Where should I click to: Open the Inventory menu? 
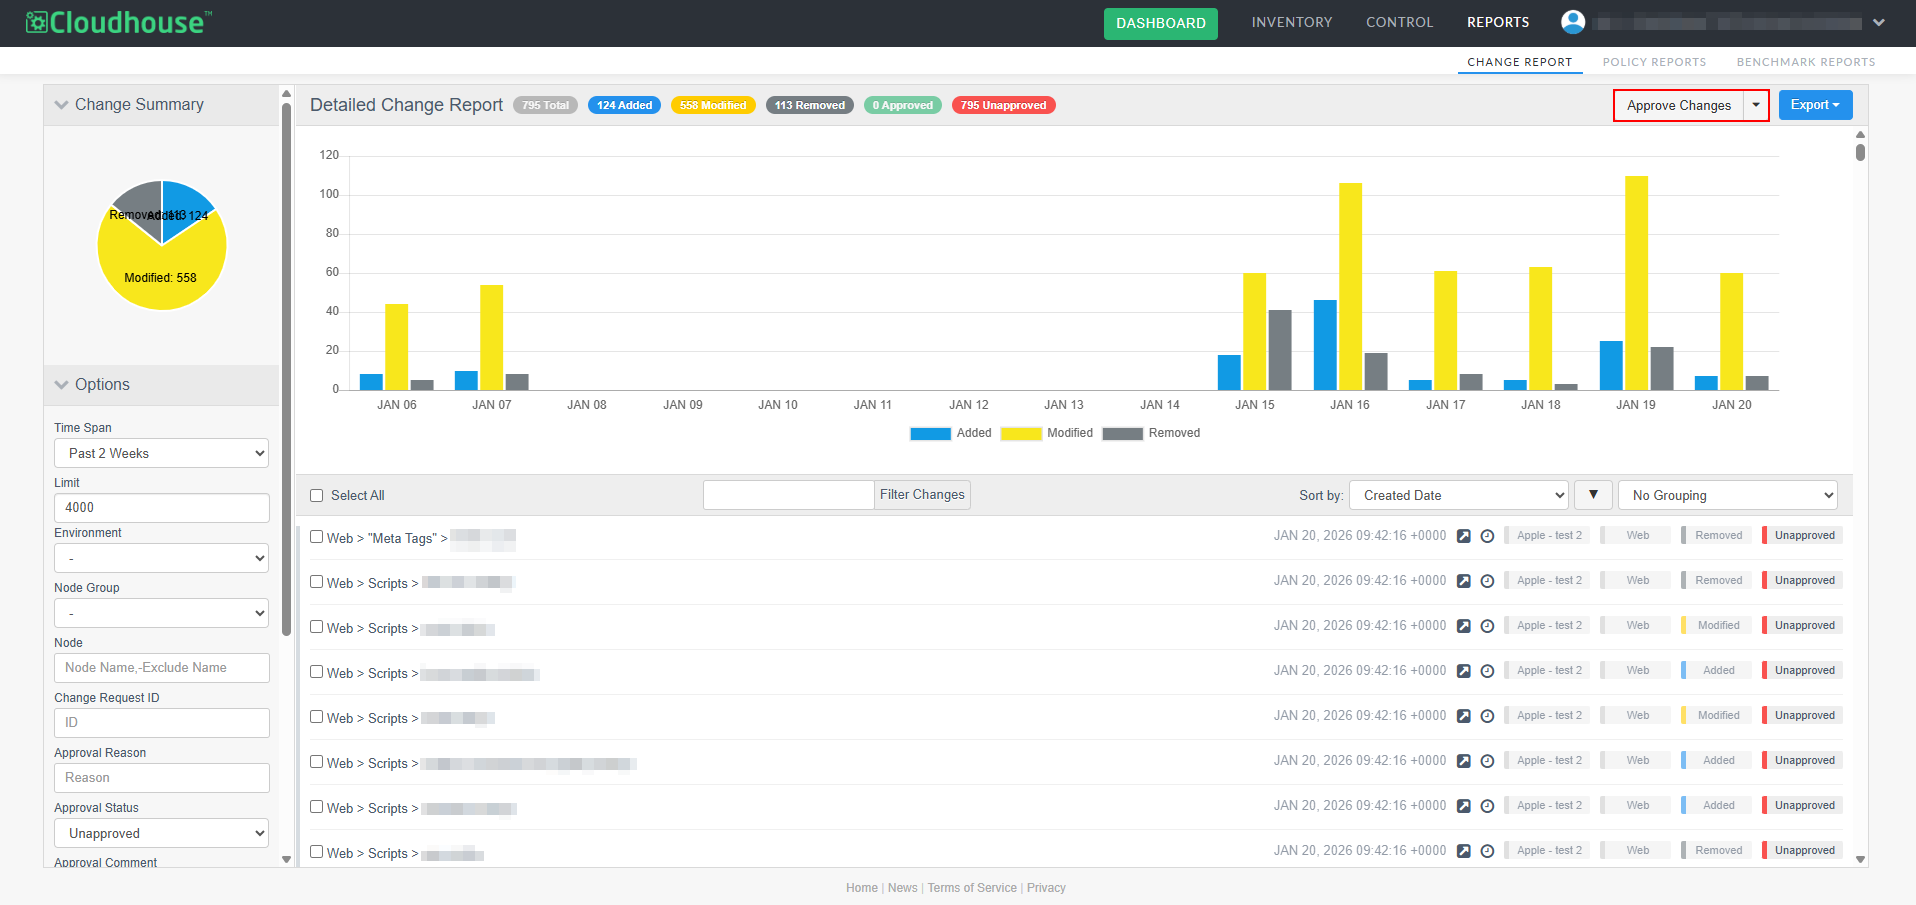pyautogui.click(x=1291, y=22)
